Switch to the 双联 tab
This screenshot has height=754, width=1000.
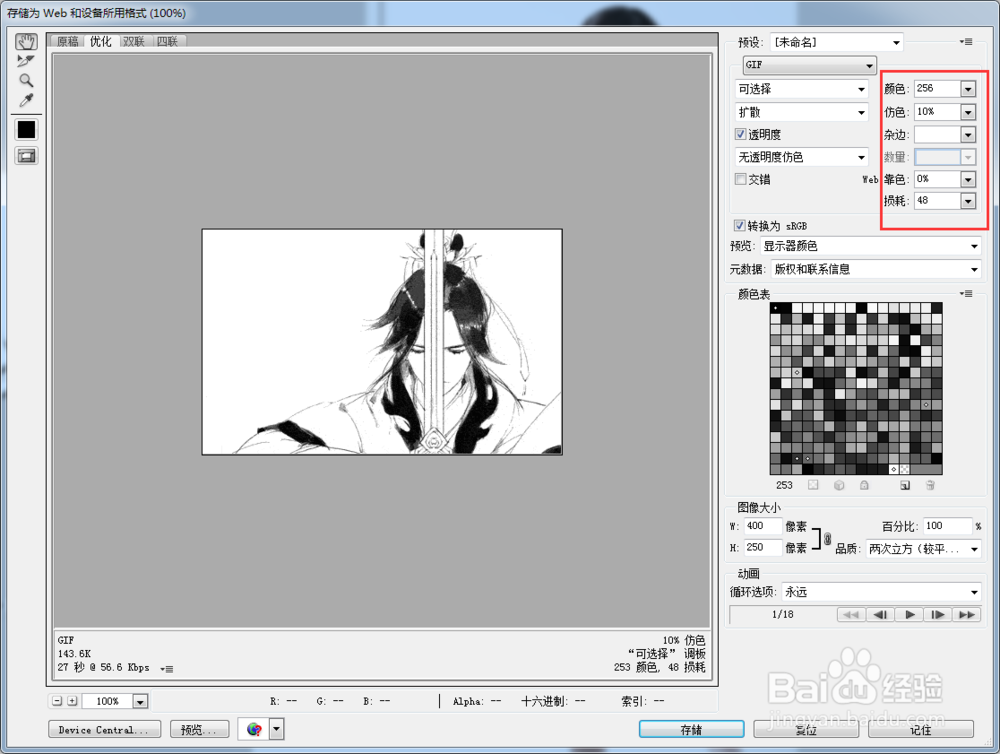(x=134, y=41)
